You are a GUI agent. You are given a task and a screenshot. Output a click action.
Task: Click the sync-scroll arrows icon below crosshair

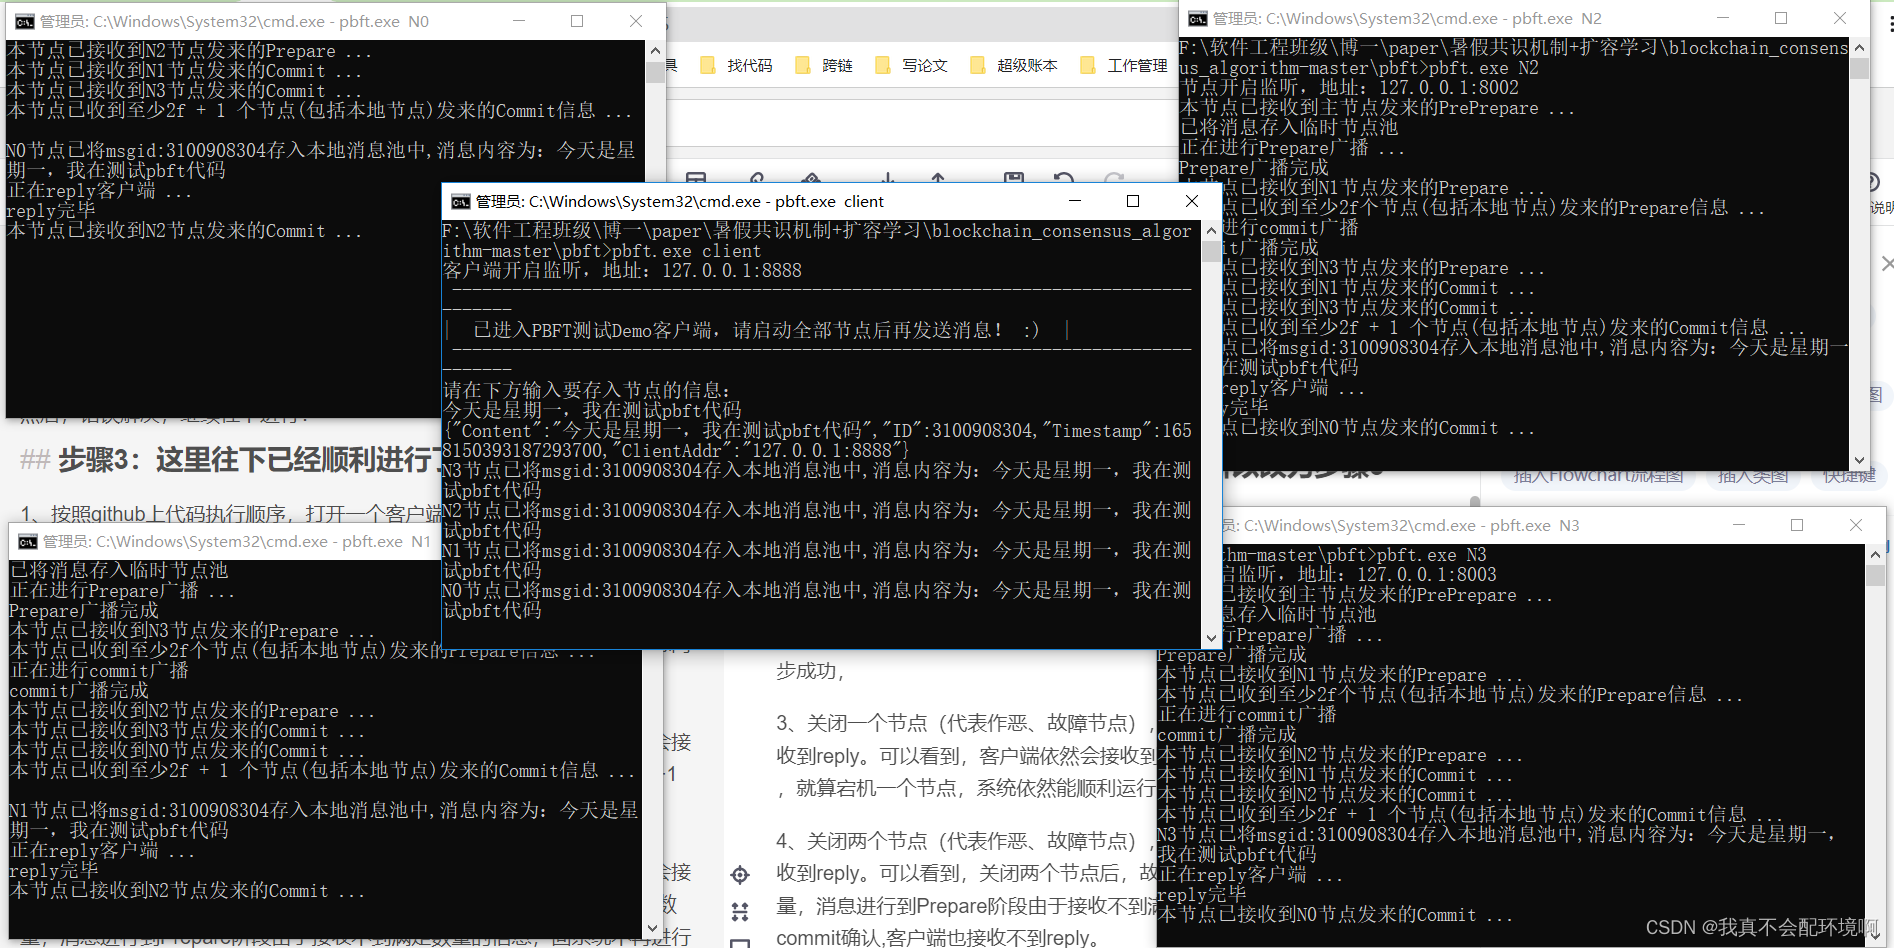click(x=740, y=911)
